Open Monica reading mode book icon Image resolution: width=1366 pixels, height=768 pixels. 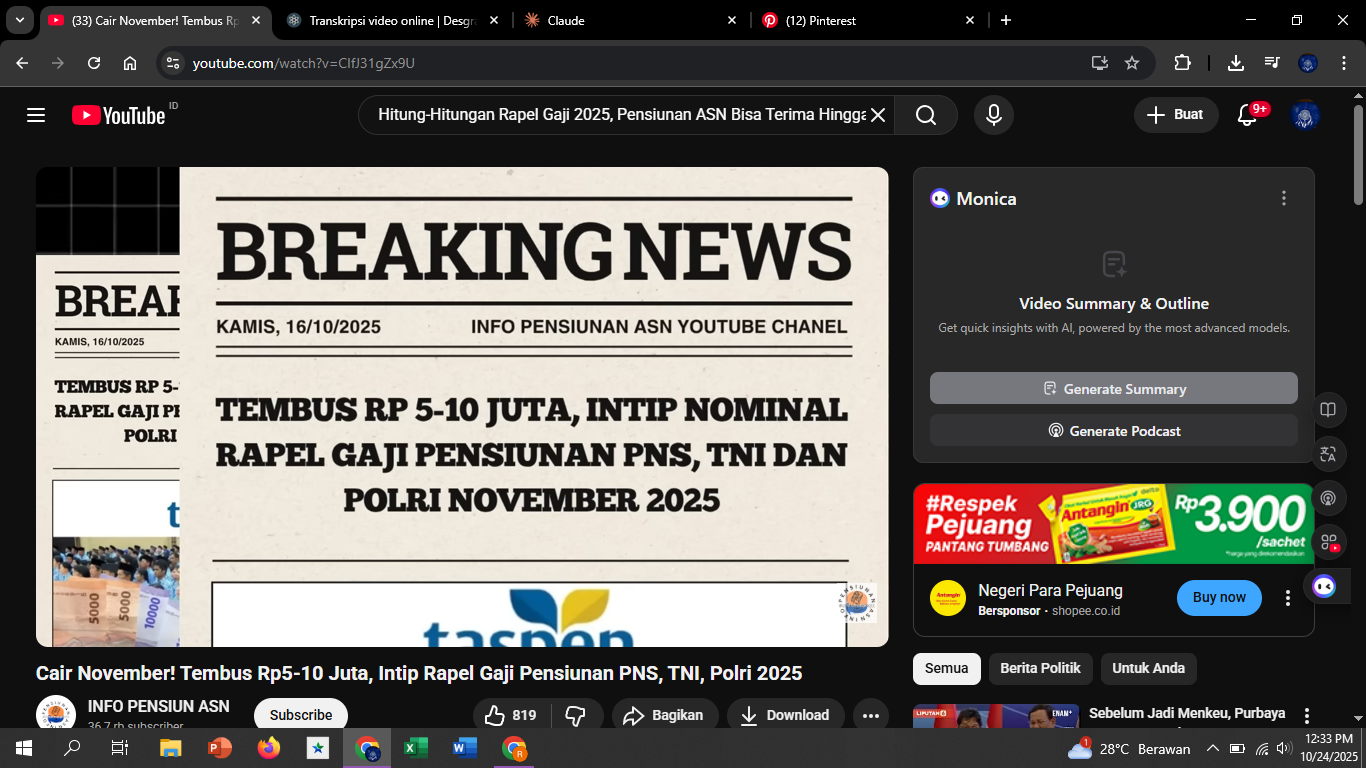coord(1328,410)
